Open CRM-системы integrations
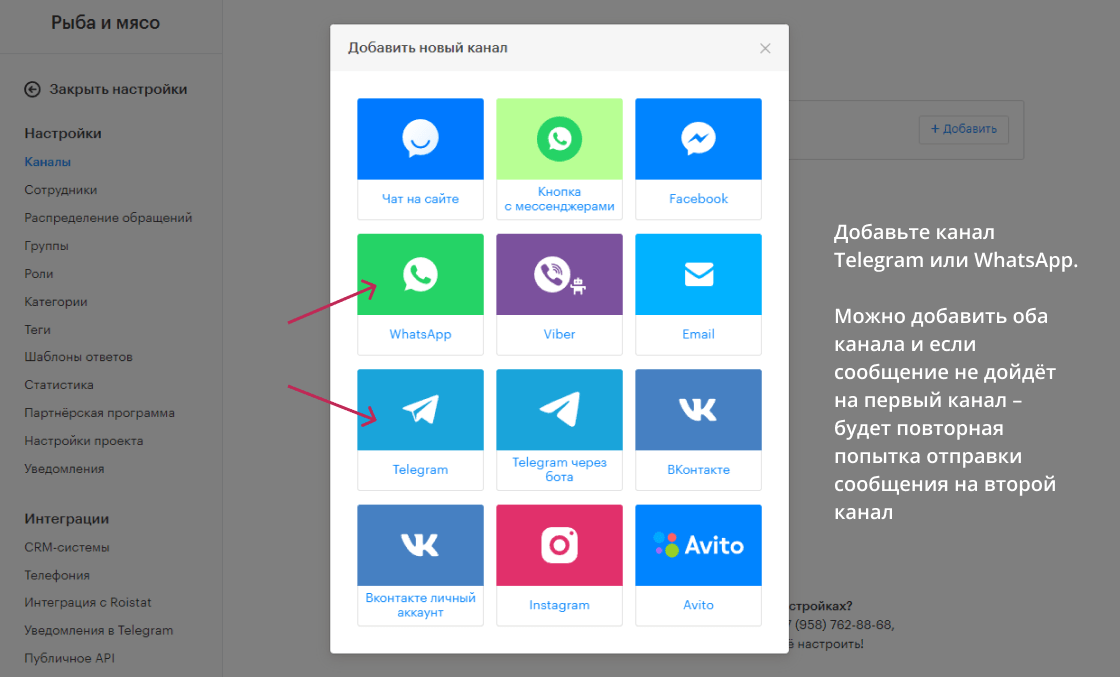 66,547
